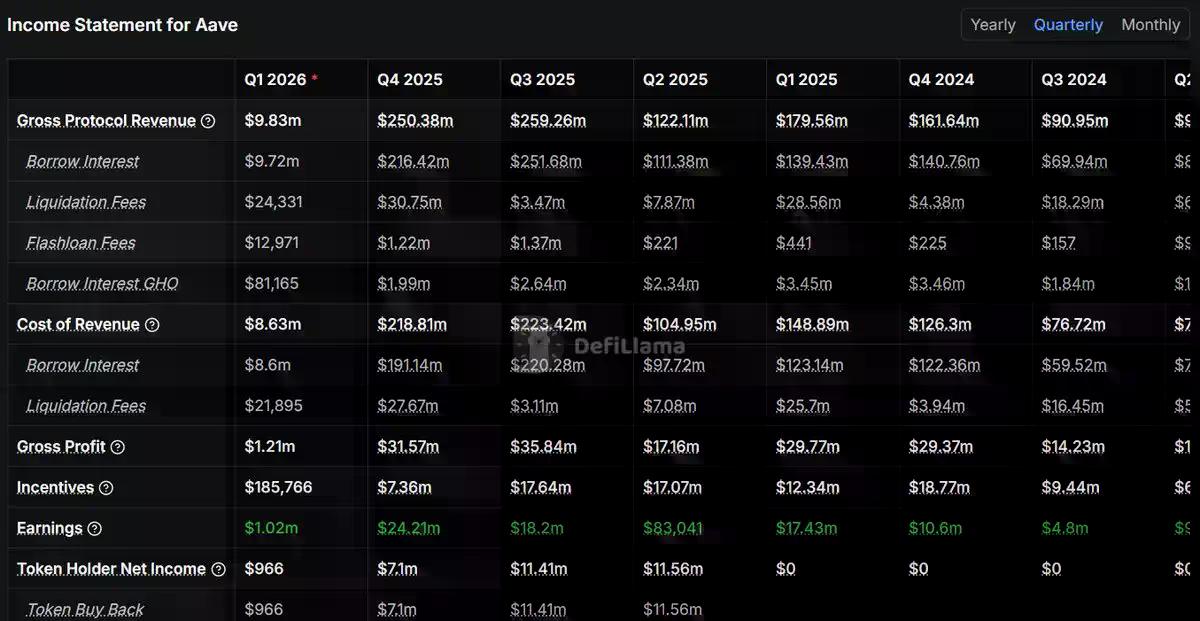
Task: Click the Q4 2025 column header
Action: 410,80
